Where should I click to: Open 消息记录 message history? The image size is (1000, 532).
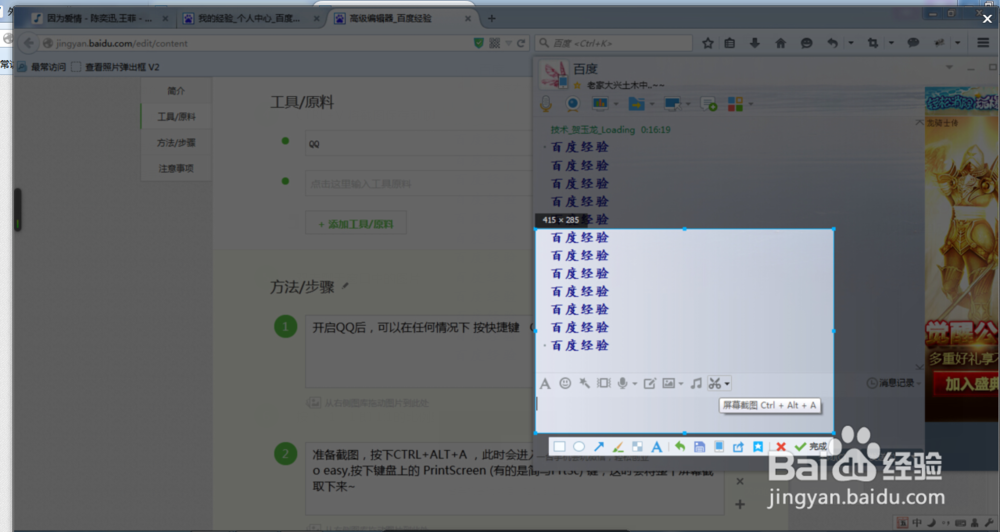894,383
